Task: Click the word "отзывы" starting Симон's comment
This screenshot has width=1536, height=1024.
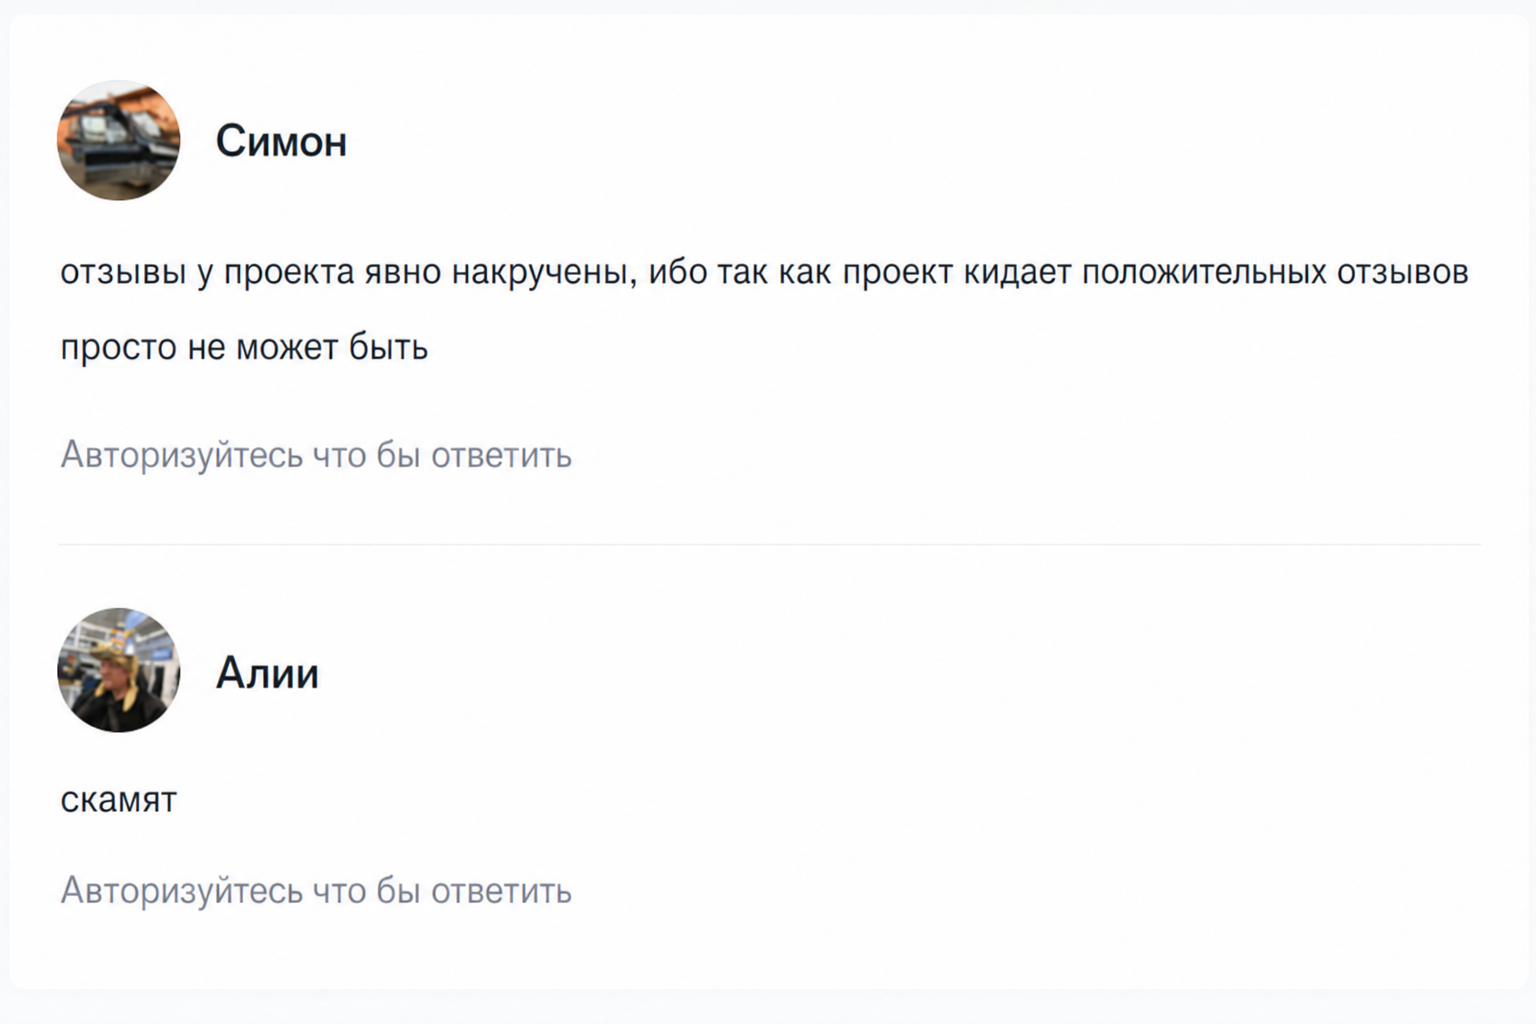Action: [x=123, y=272]
